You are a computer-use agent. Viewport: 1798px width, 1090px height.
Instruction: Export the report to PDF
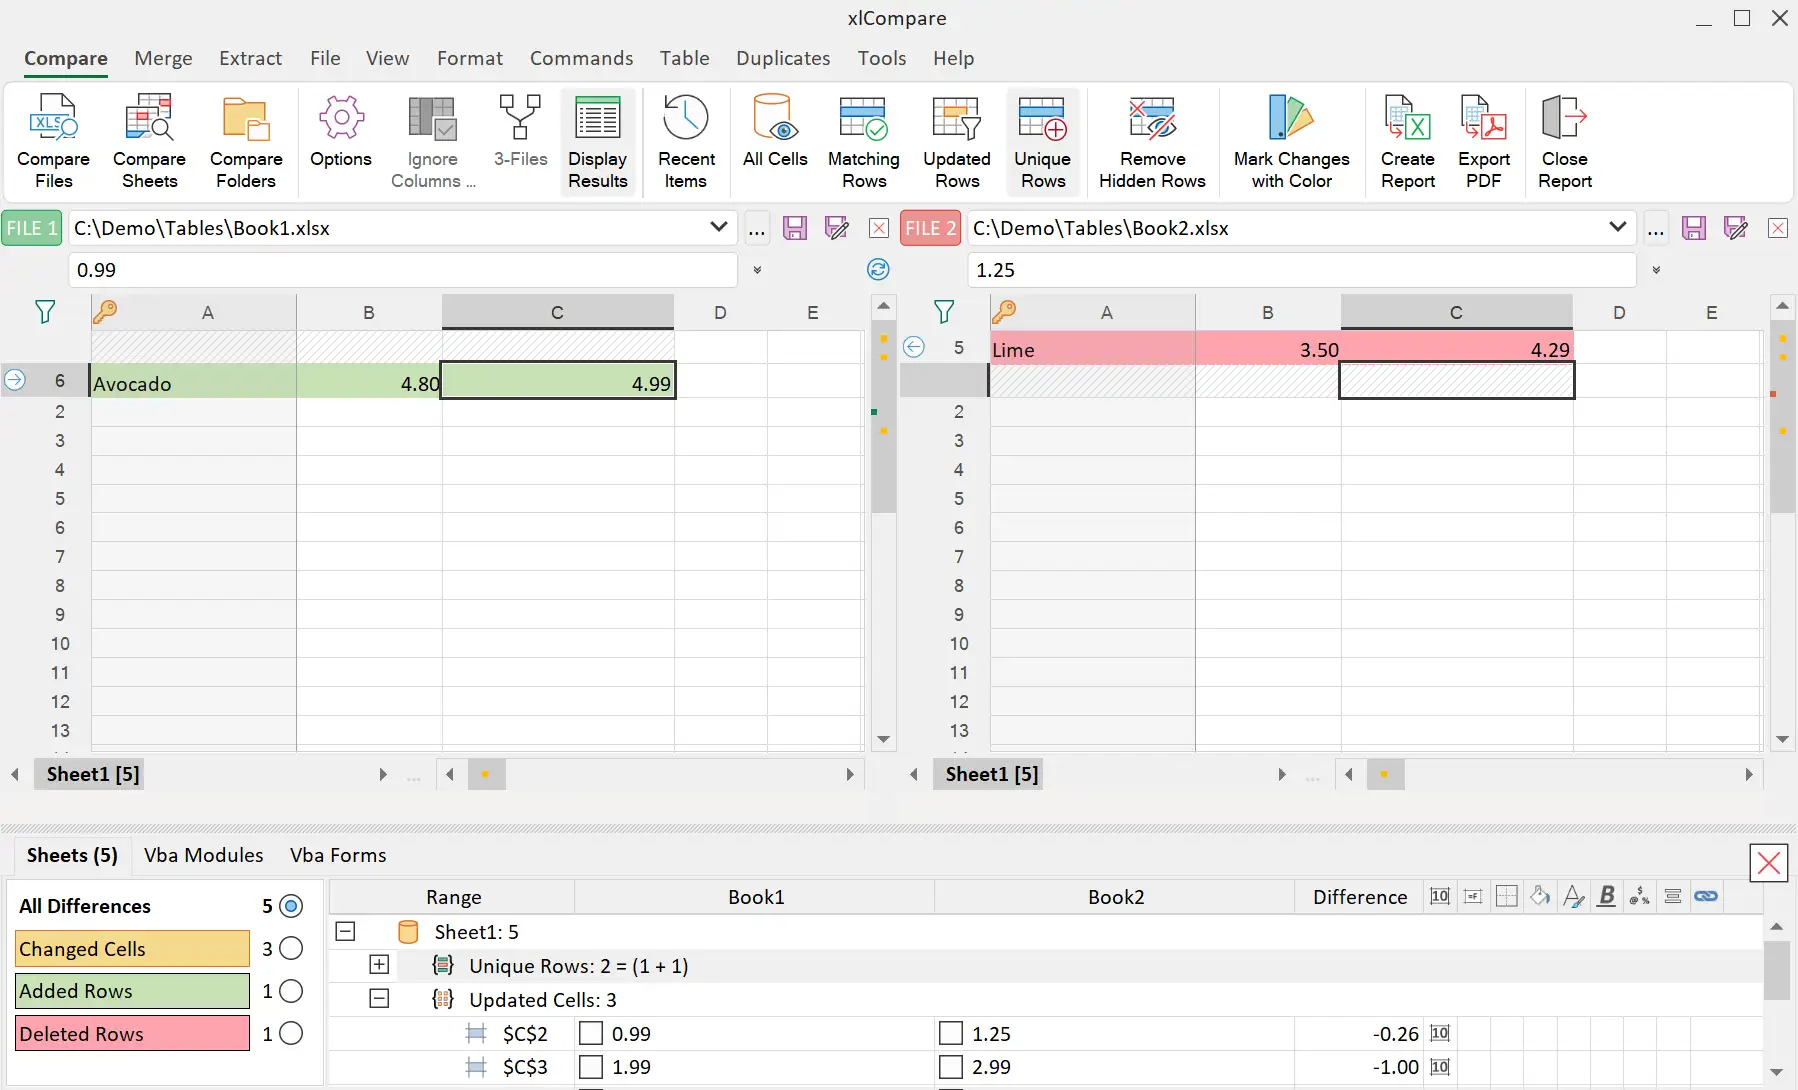[x=1484, y=142]
